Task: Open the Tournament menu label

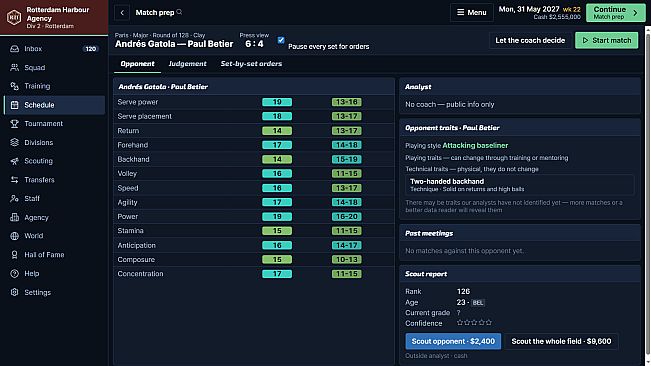Action: (44, 124)
